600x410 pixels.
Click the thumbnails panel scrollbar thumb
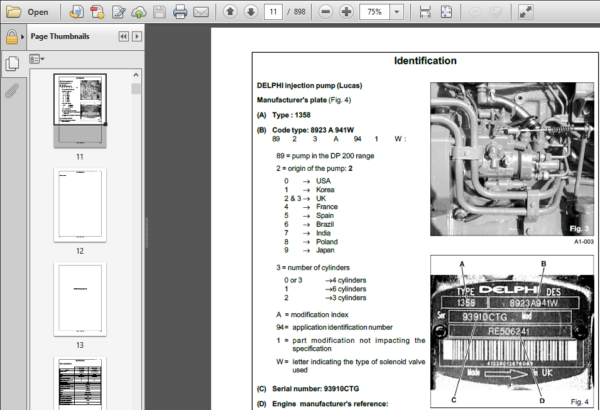[136, 89]
